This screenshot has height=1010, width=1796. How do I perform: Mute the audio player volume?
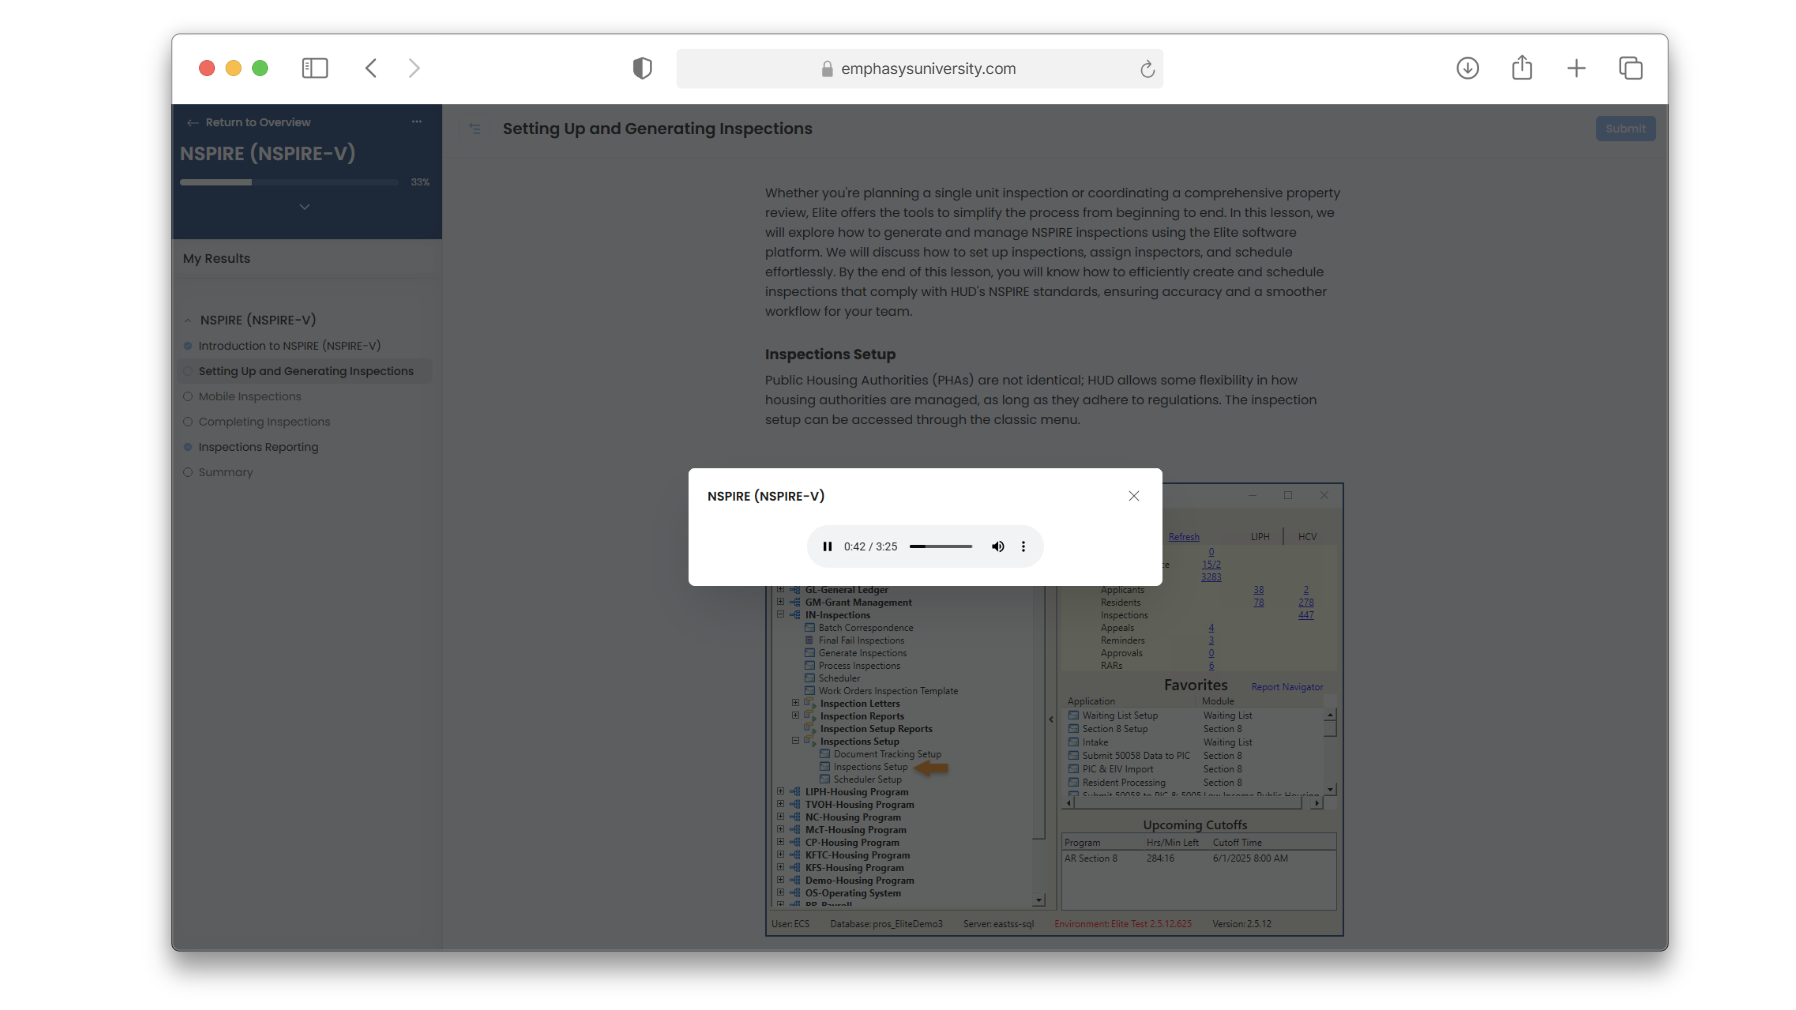click(x=997, y=547)
